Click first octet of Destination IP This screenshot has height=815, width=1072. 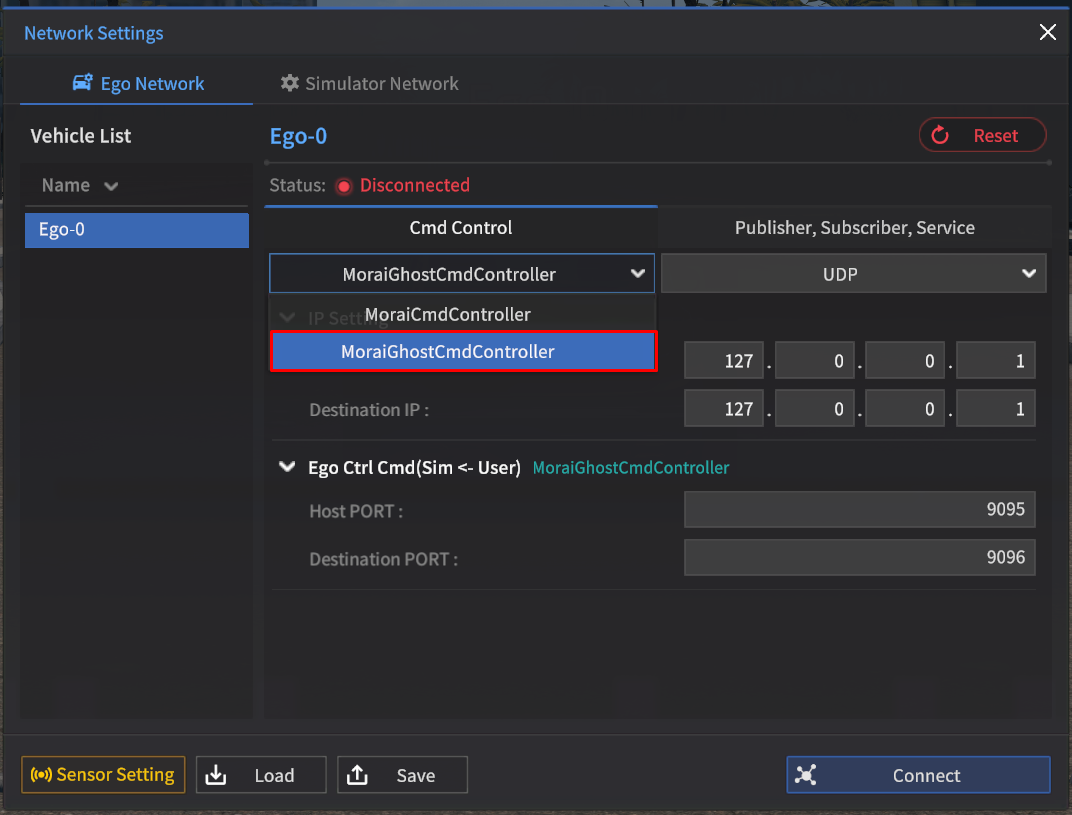pyautogui.click(x=724, y=409)
